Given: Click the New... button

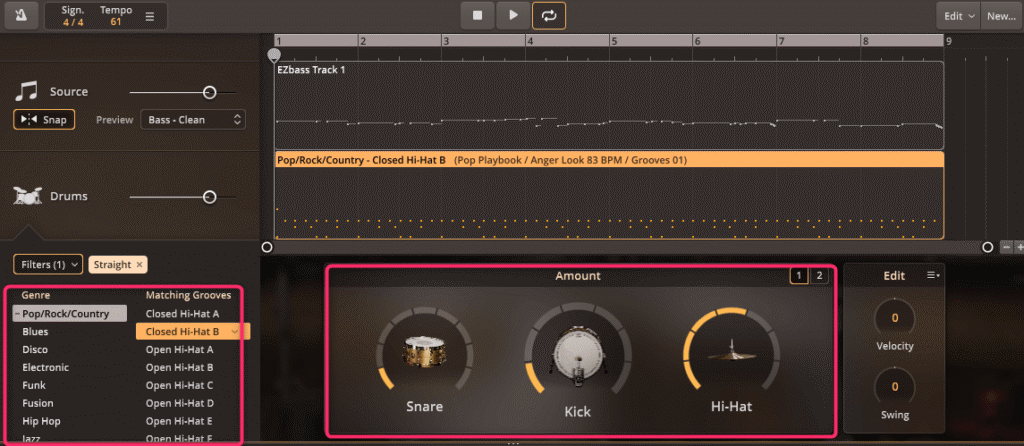Looking at the screenshot, I should pyautogui.click(x=1002, y=16).
